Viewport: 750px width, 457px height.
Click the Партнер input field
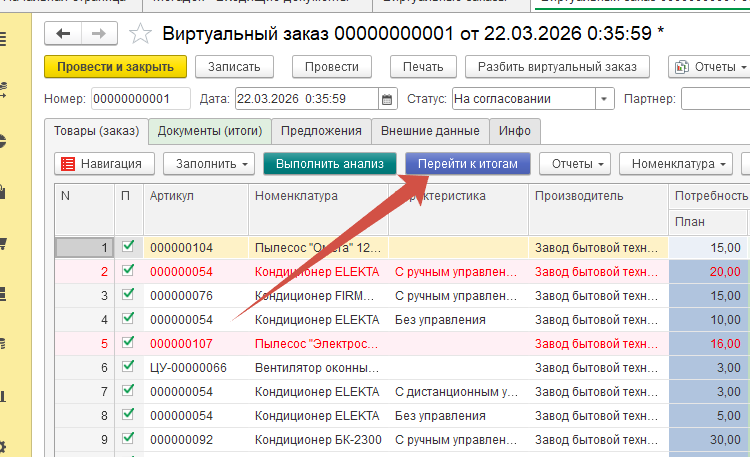tap(716, 99)
